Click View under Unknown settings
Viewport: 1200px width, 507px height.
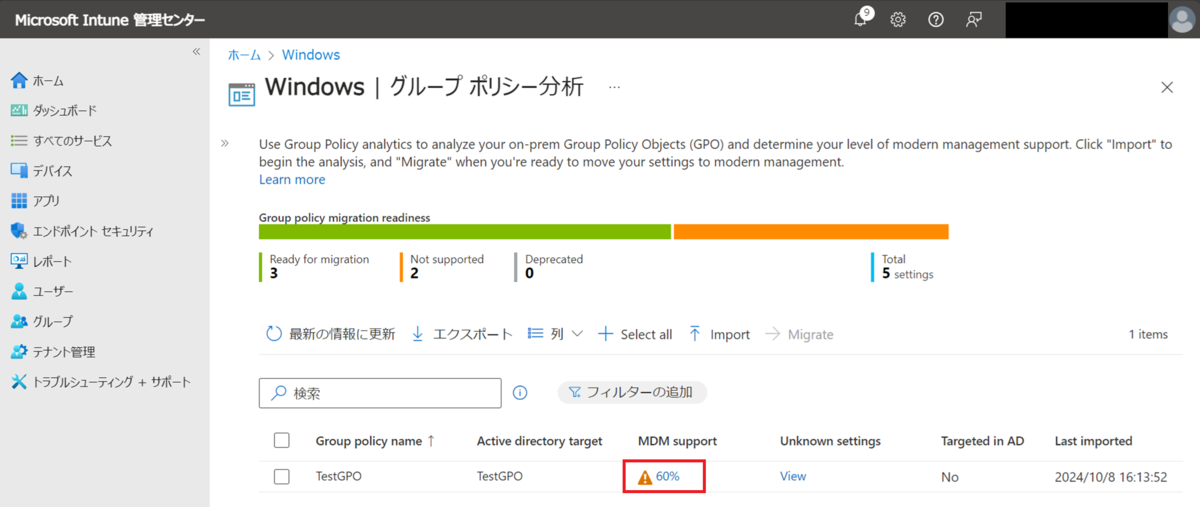click(x=793, y=476)
